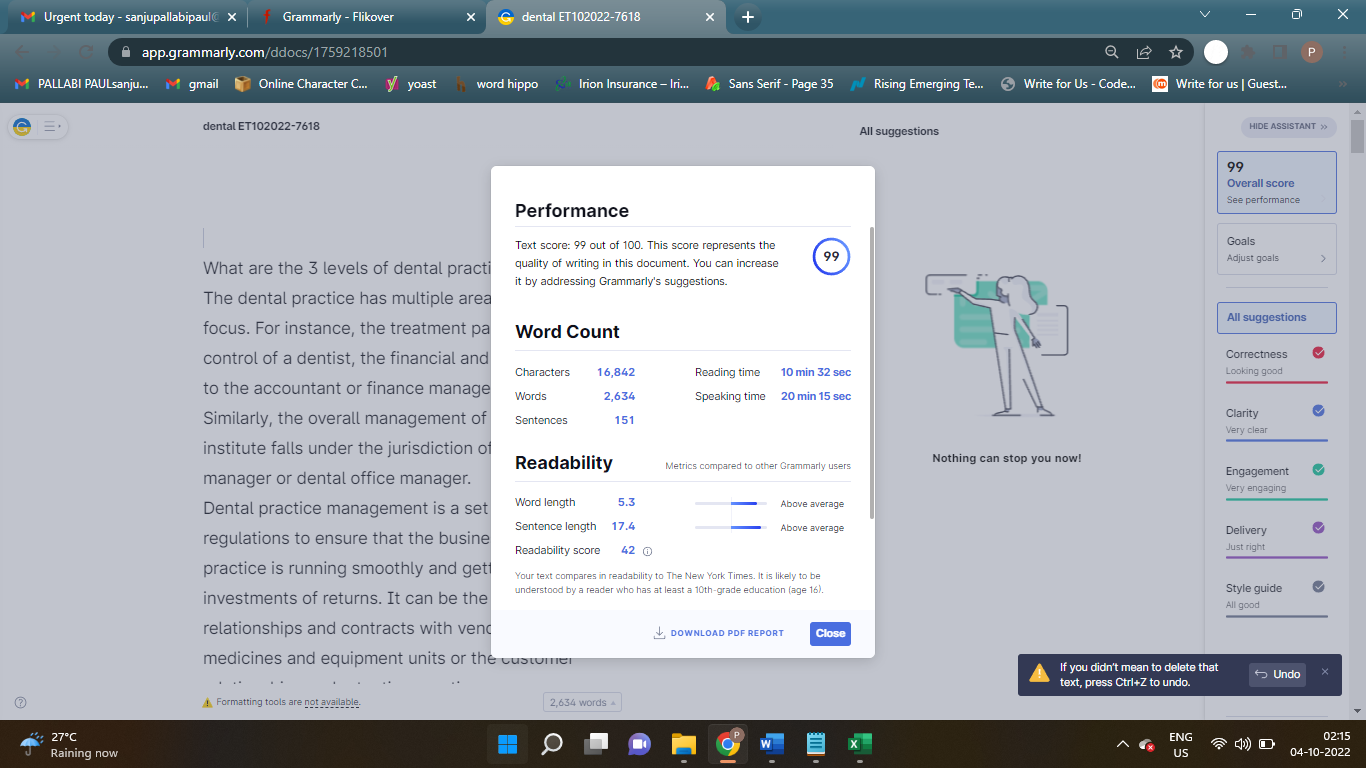Open the Engagement suggestions category
Viewport: 1366px width, 768px height.
click(1276, 479)
